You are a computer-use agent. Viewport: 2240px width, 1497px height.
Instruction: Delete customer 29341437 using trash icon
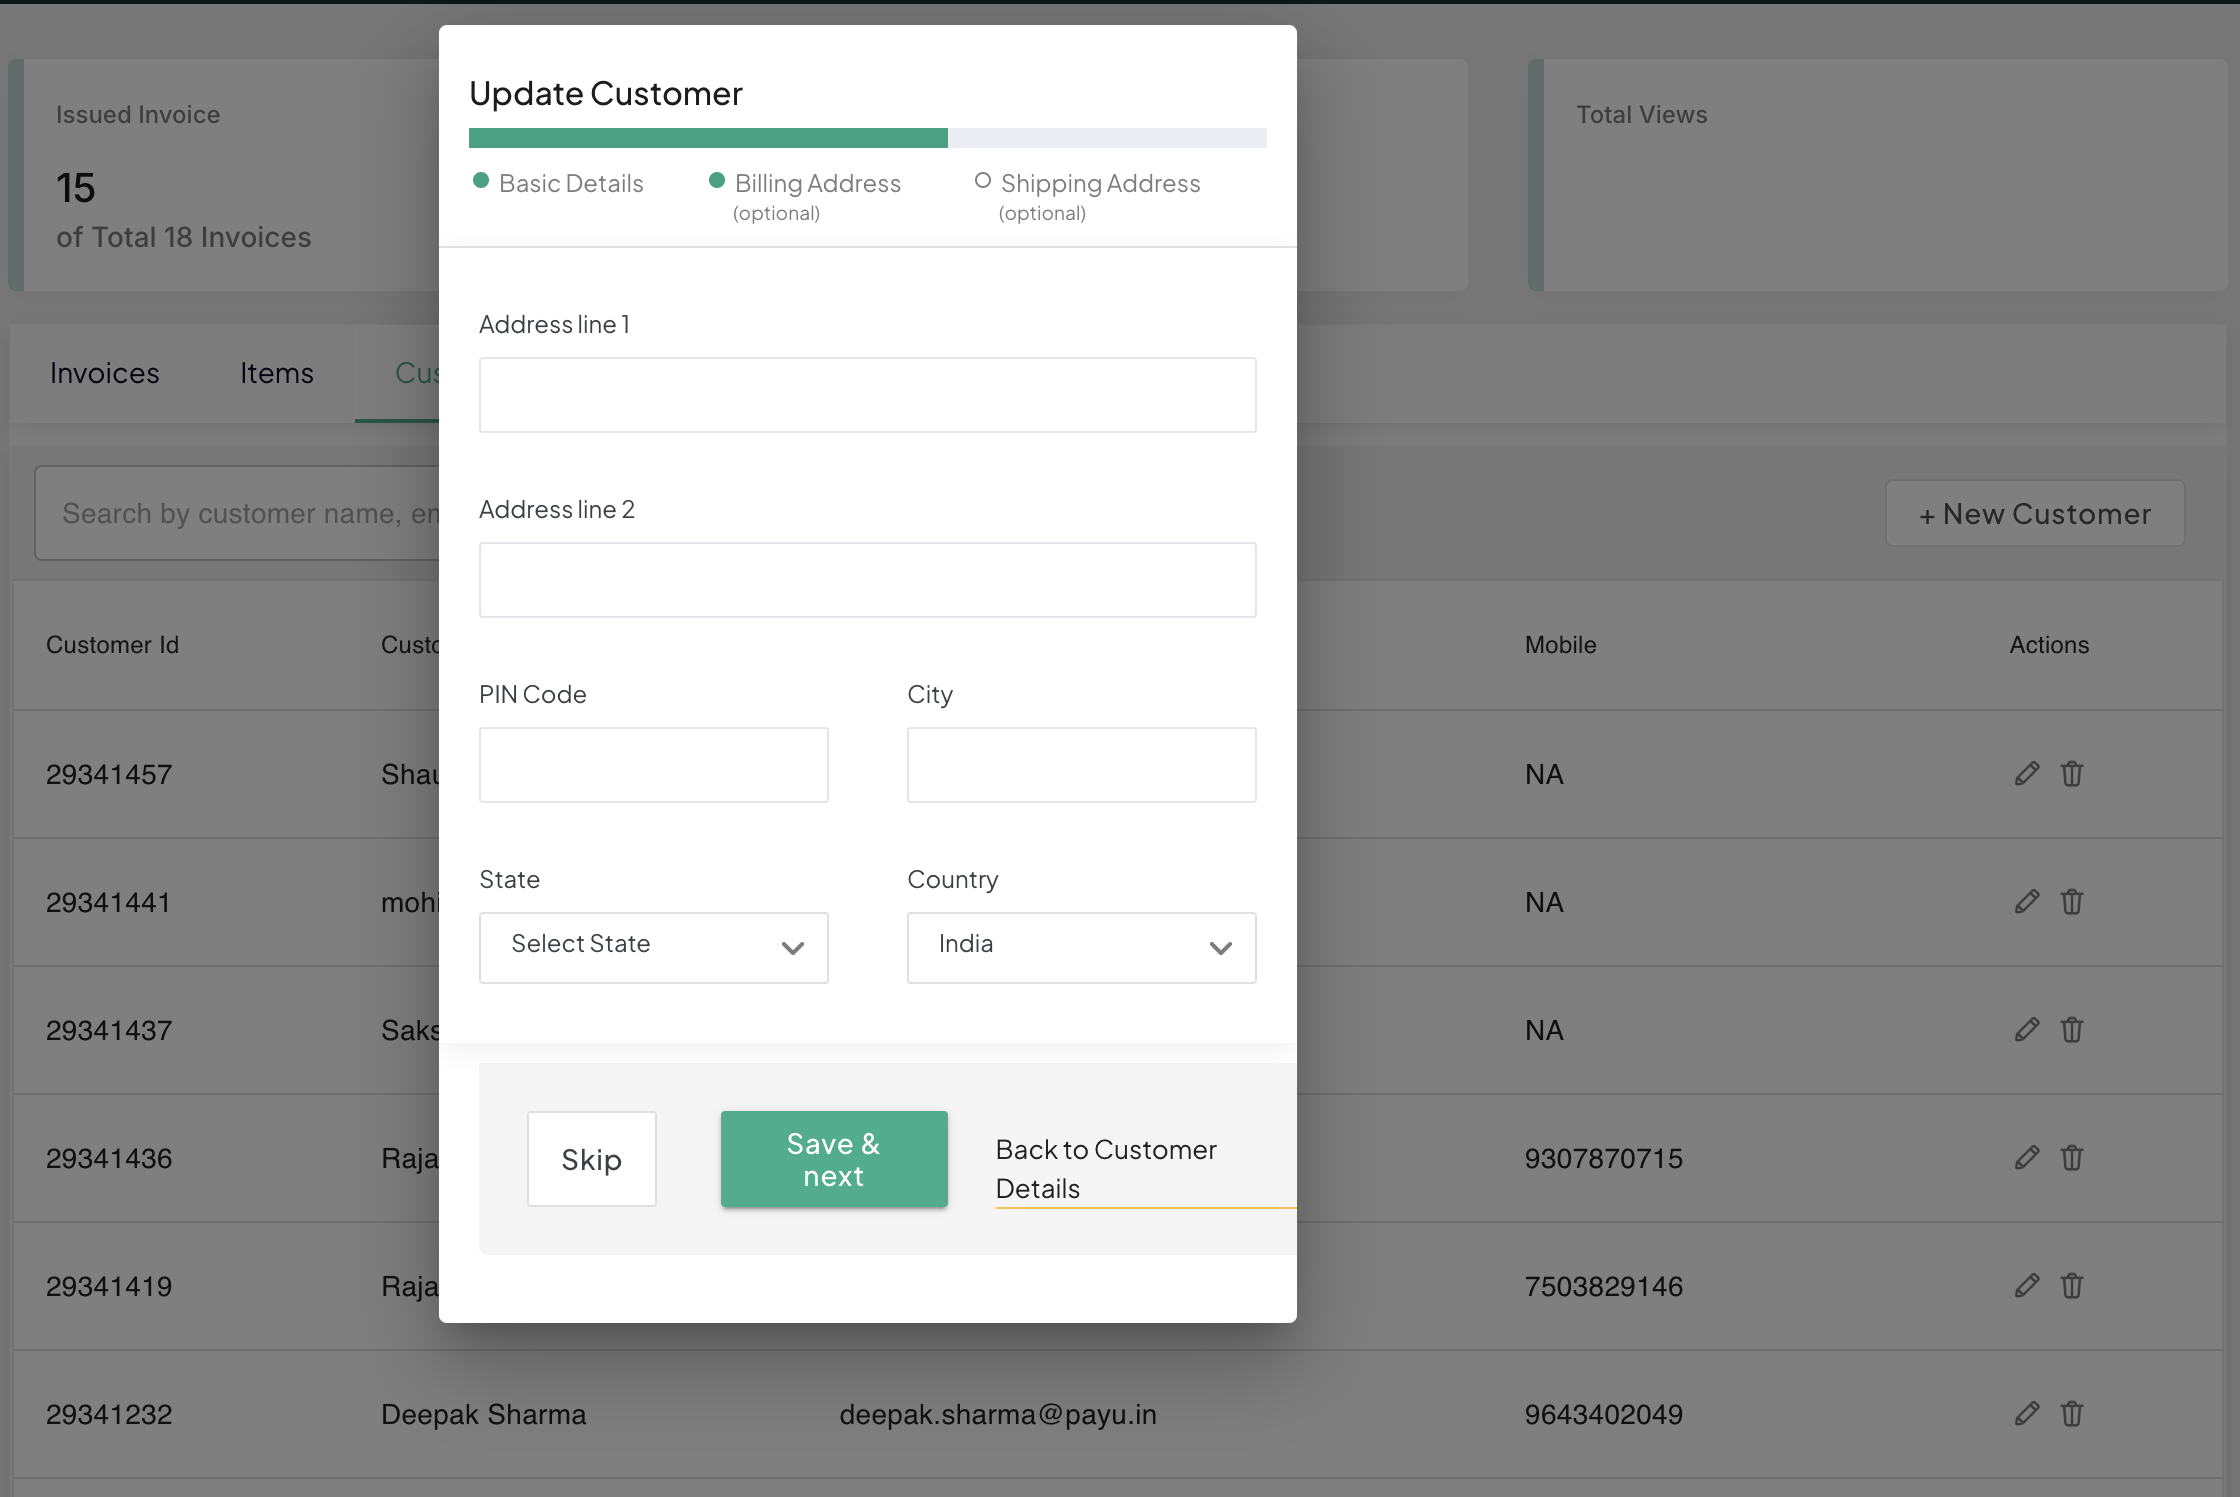pos(2072,1030)
